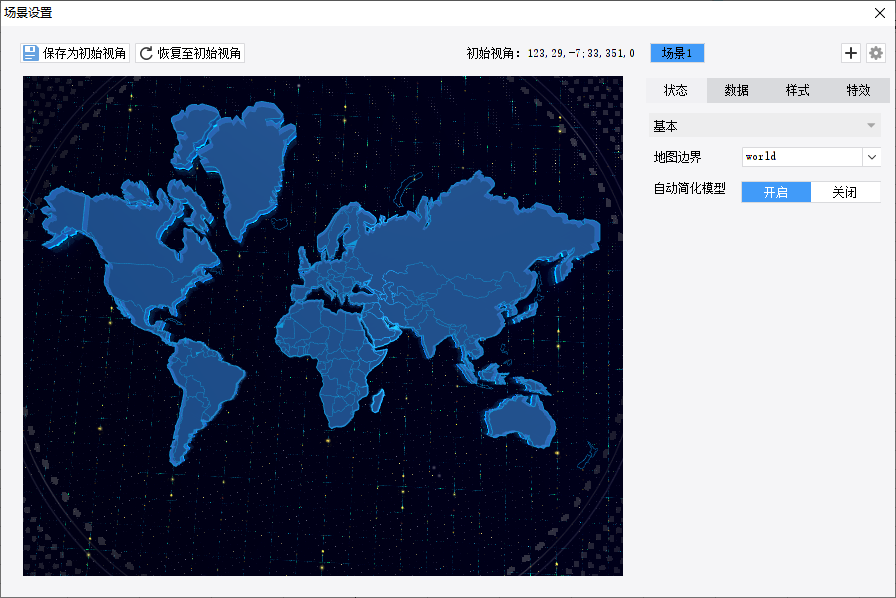Image resolution: width=896 pixels, height=598 pixels.
Task: Close the 场景设置 dialog
Action: (880, 13)
